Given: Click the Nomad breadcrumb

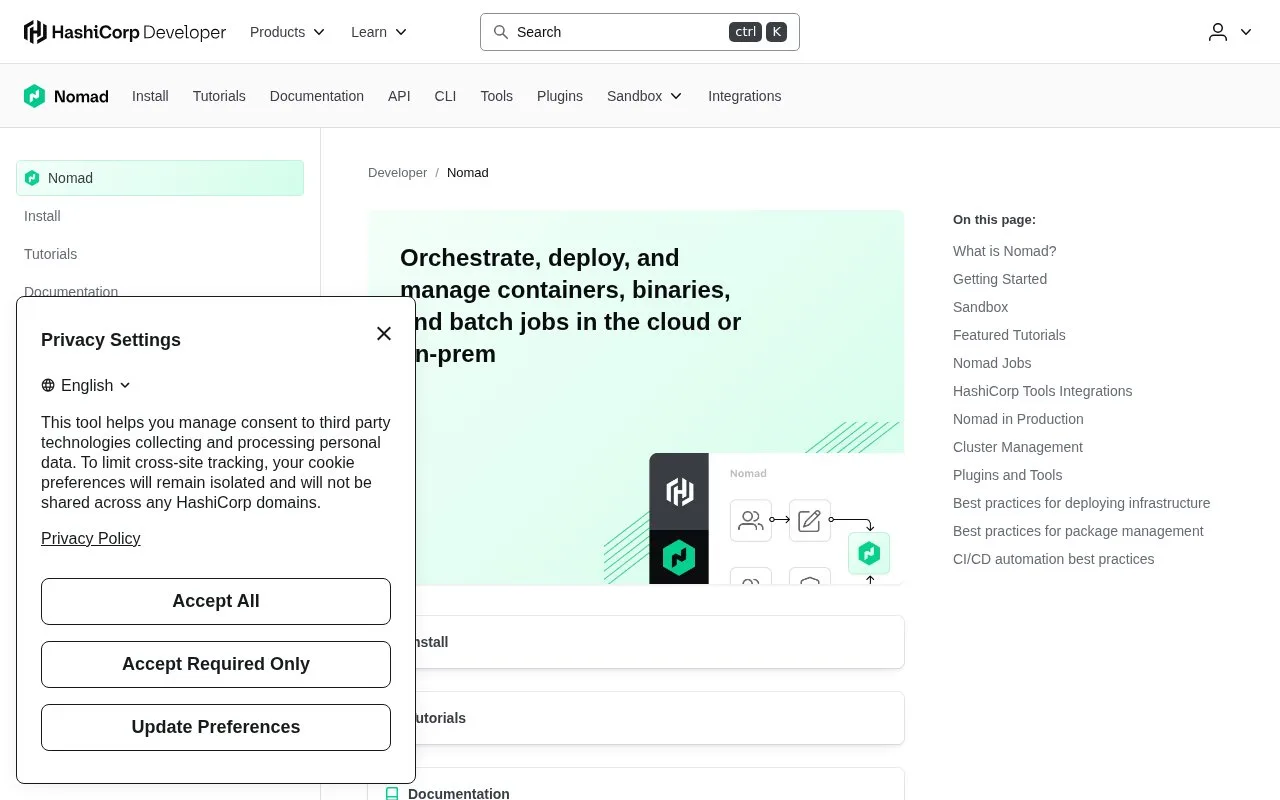Looking at the screenshot, I should coord(468,173).
